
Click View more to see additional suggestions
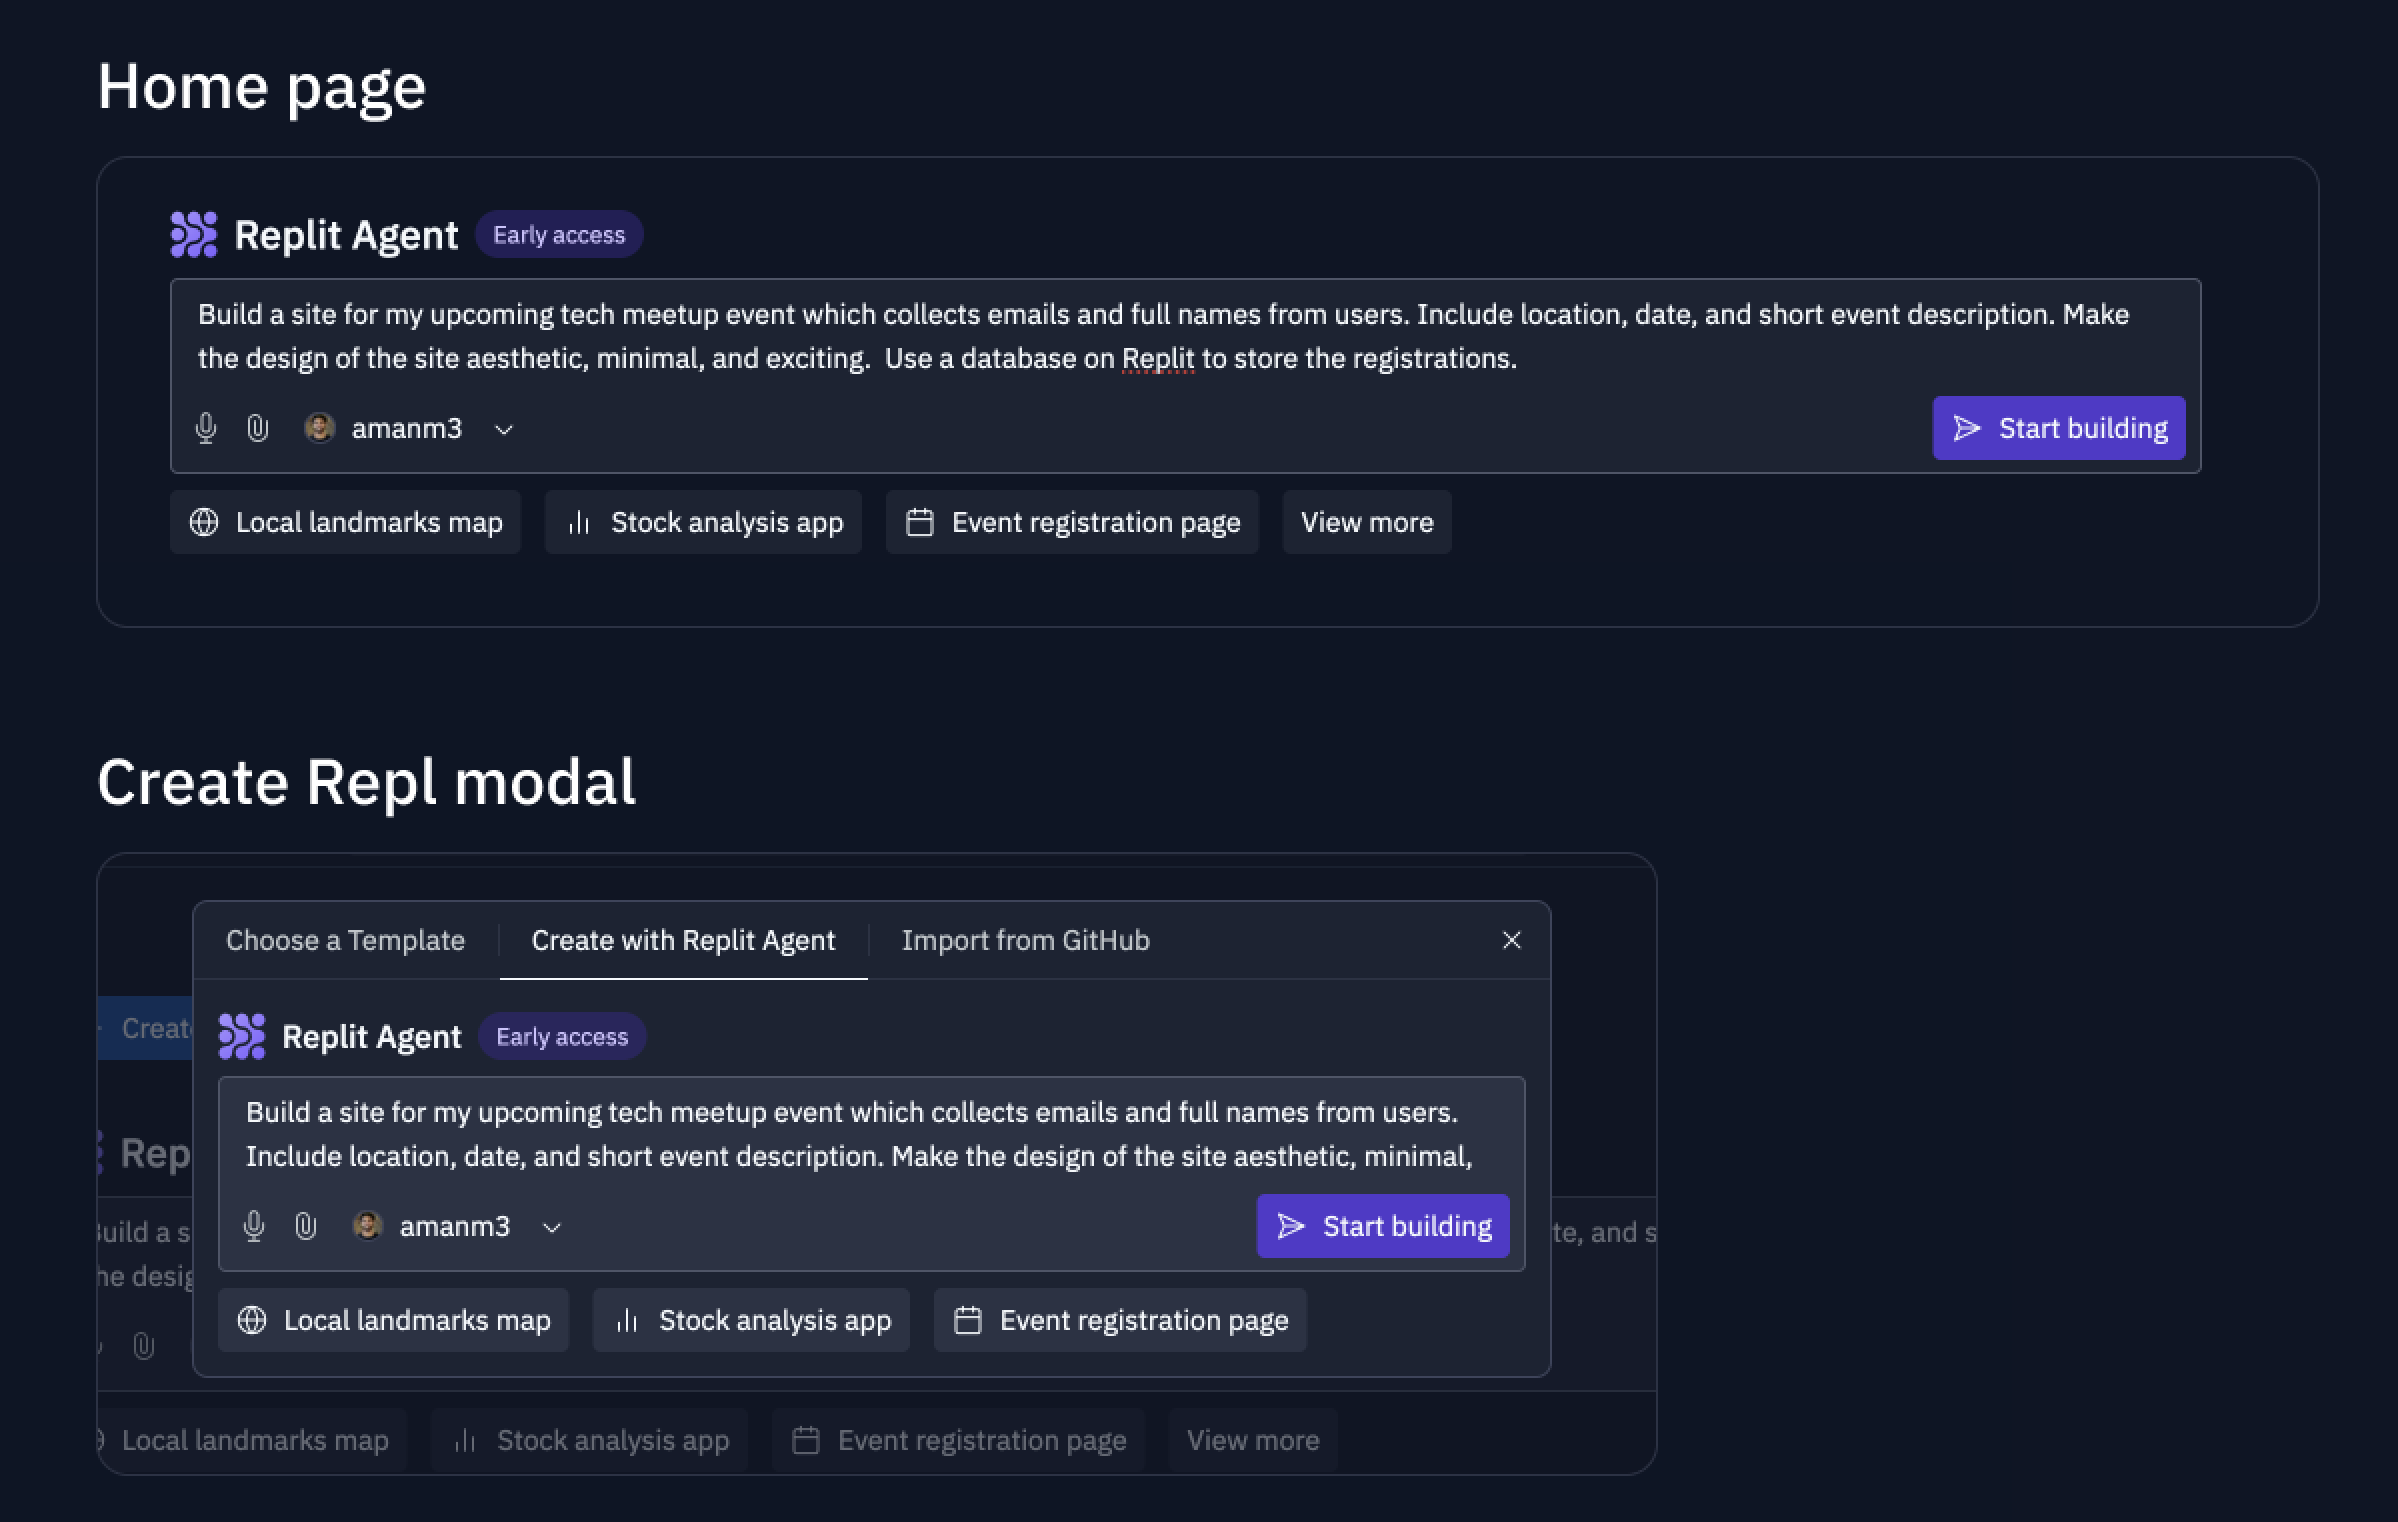click(x=1366, y=521)
